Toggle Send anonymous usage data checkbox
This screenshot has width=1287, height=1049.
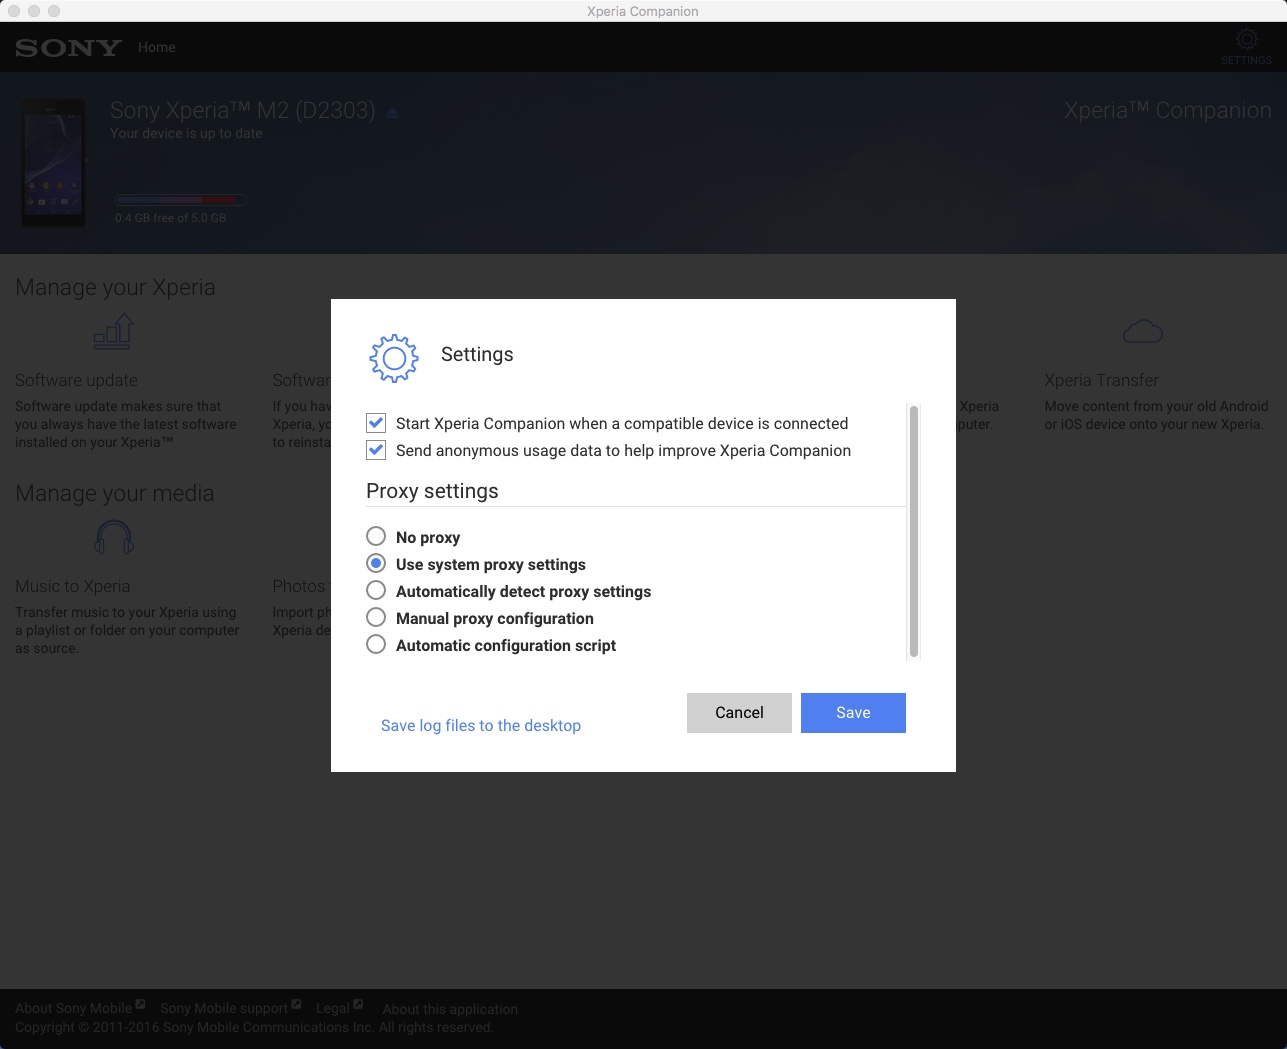(376, 450)
